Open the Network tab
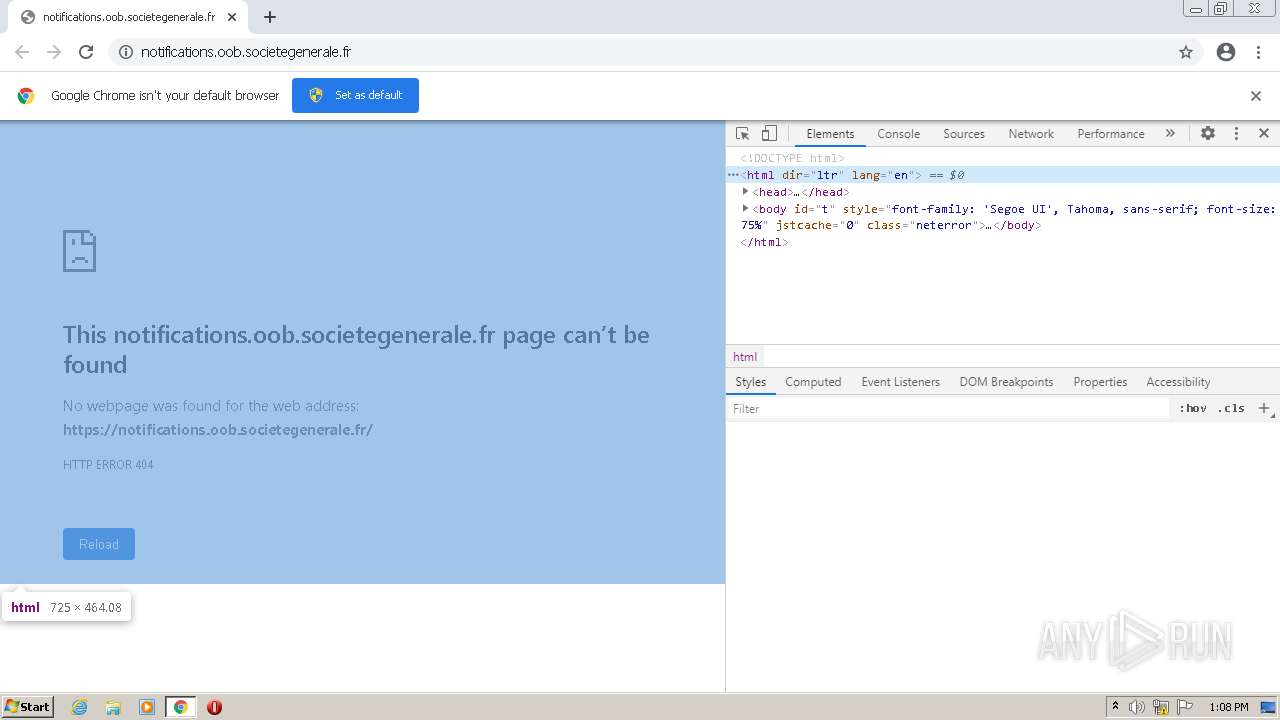Screen dimensions: 1280x720 1031,134
